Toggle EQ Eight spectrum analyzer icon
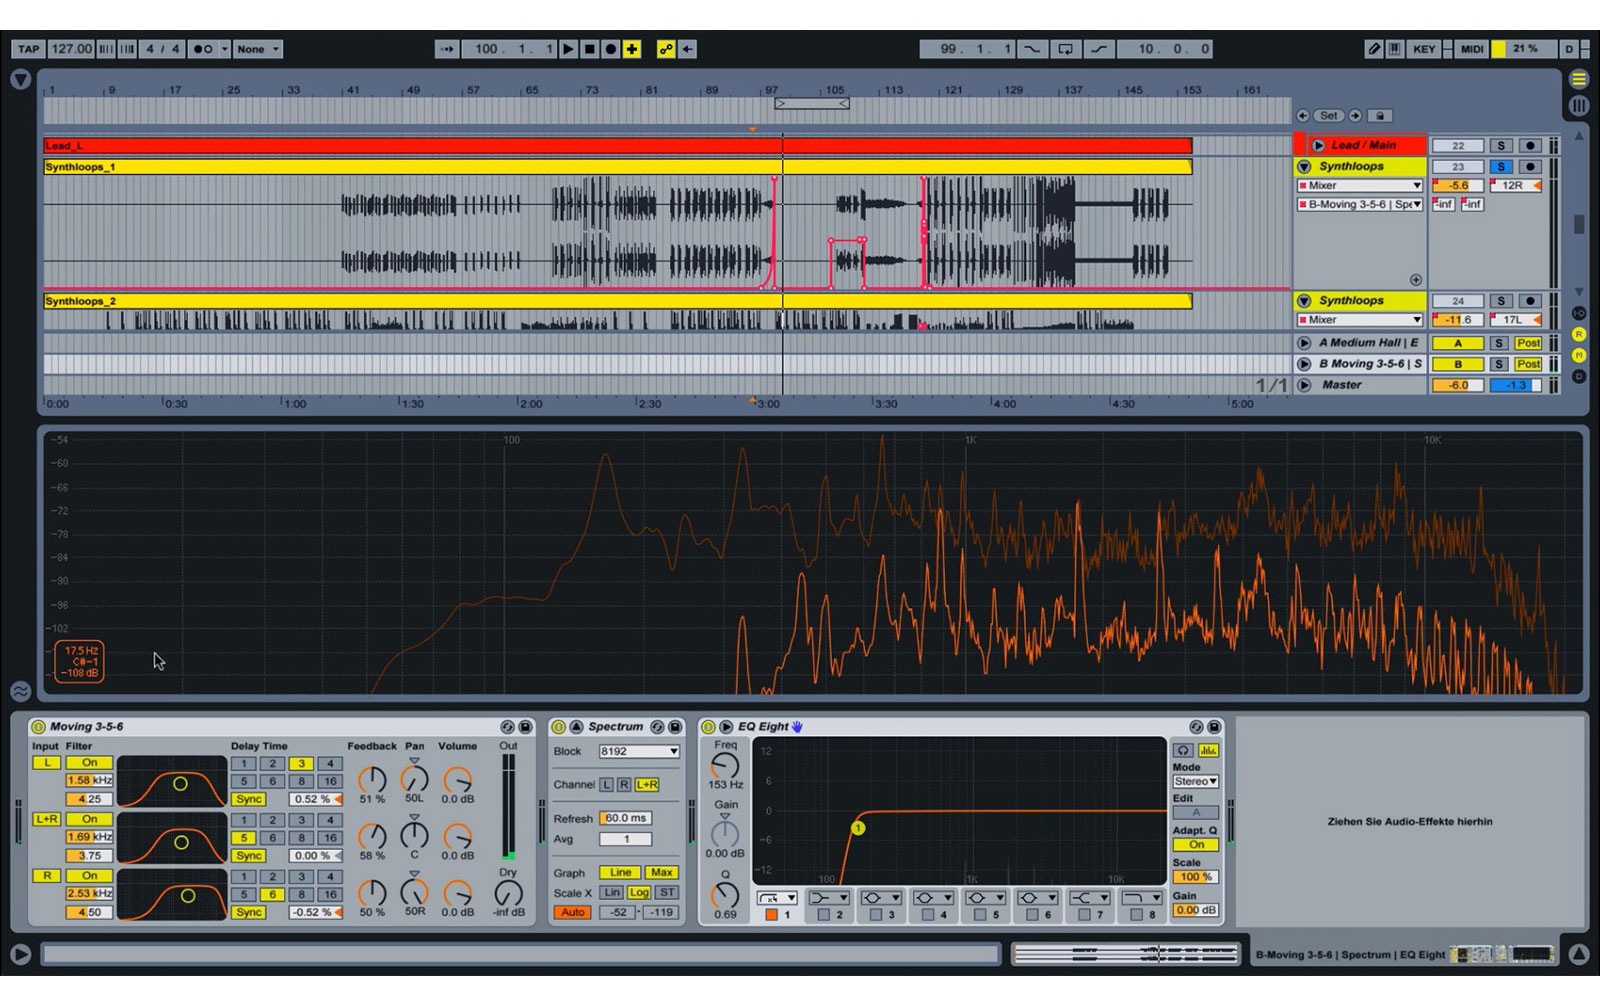Screen dimensions: 1600x1007 [x=1208, y=751]
